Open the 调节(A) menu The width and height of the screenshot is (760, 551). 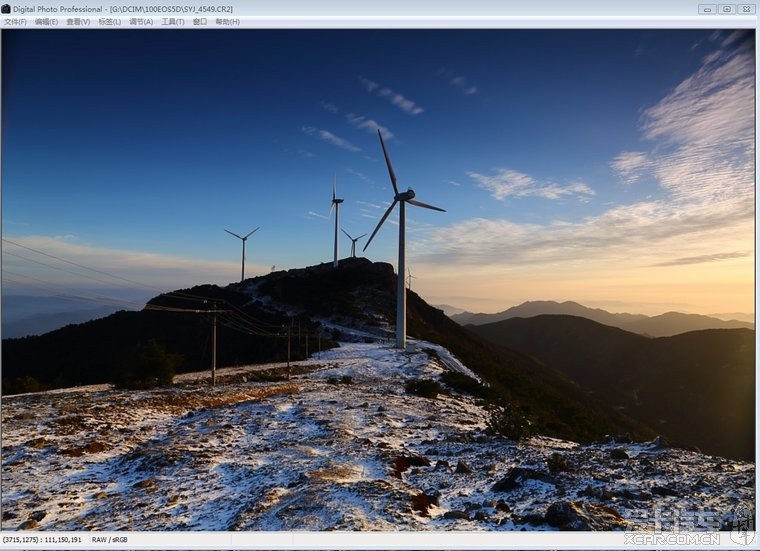pyautogui.click(x=141, y=22)
